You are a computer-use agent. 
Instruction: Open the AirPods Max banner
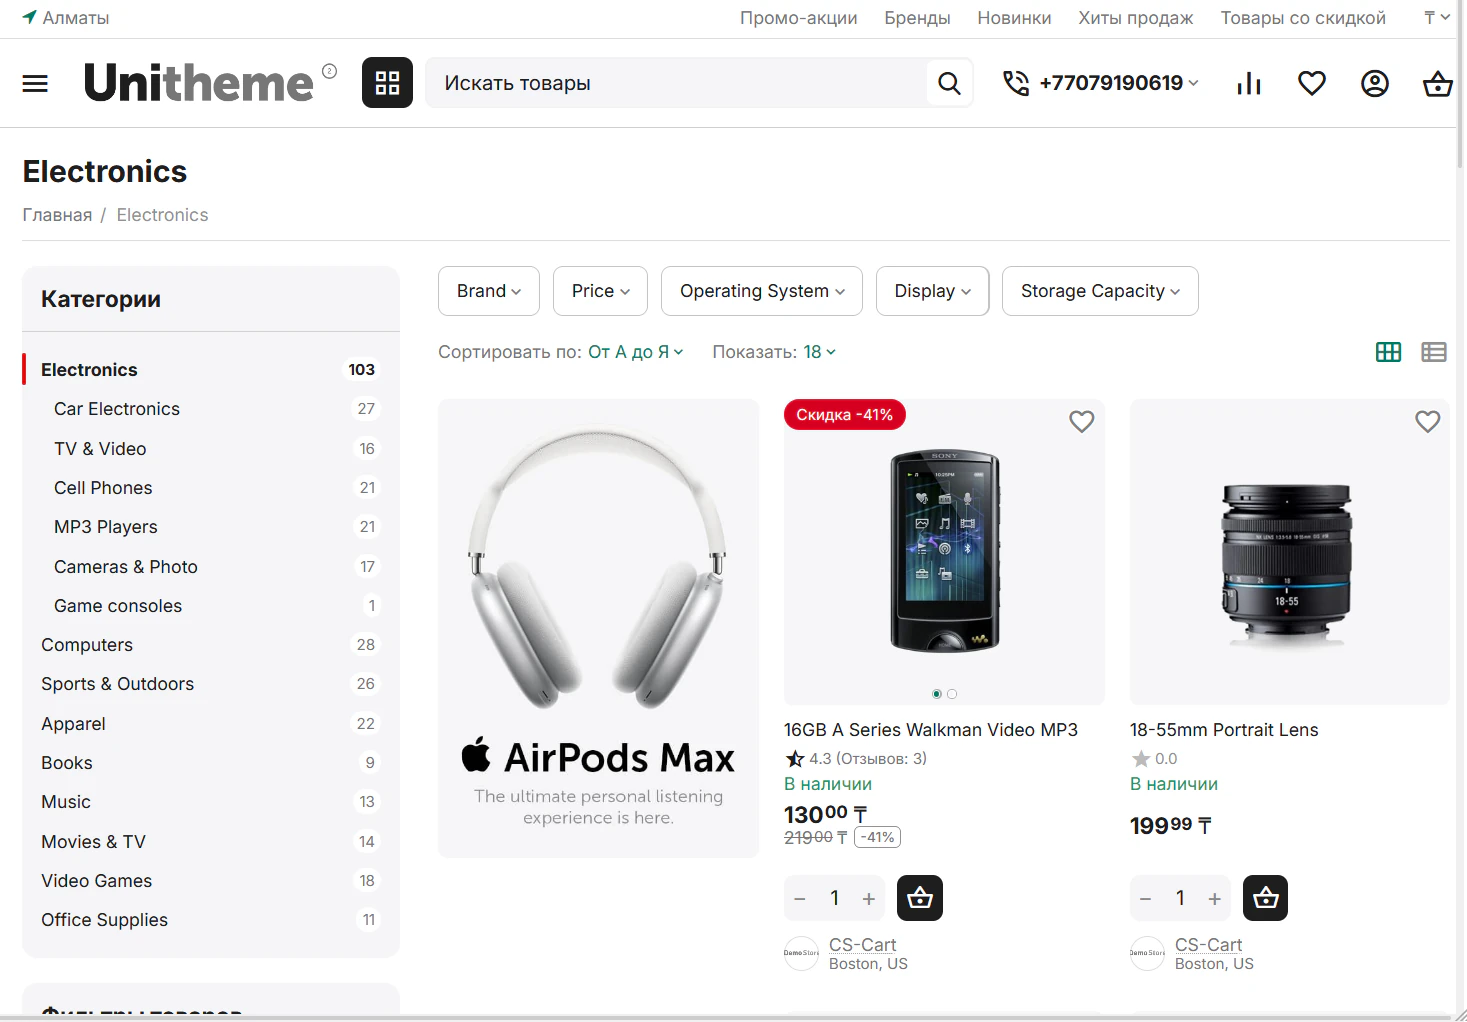tap(598, 628)
